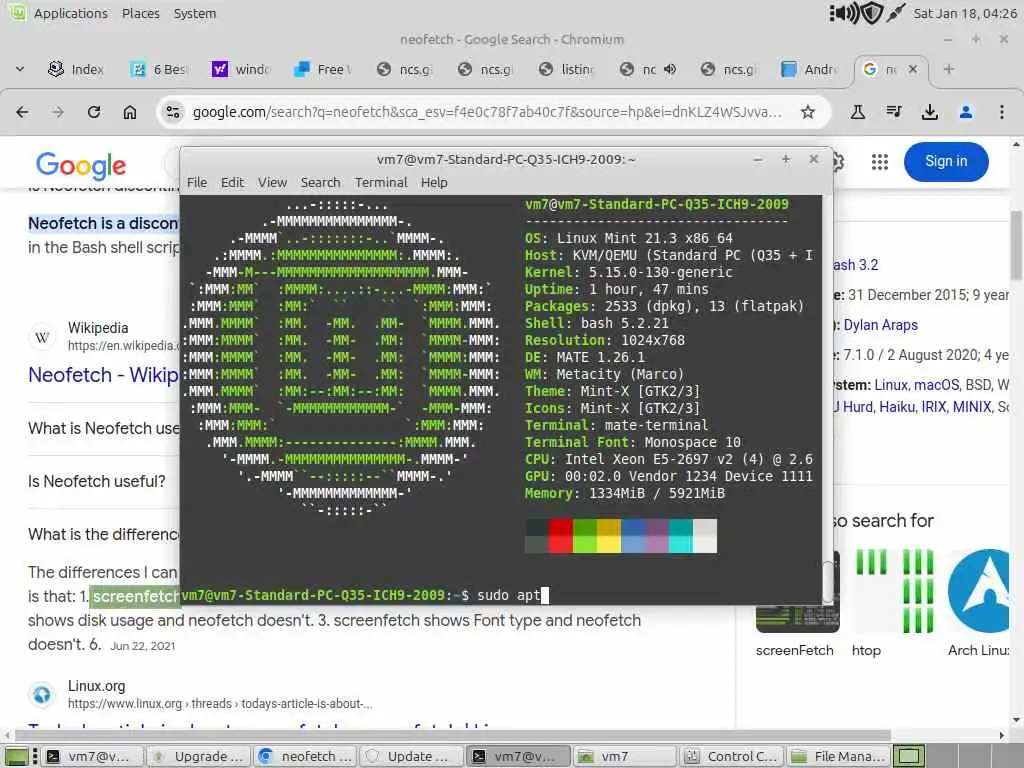Open vm7 folder window from taskbar
This screenshot has height=768, width=1024.
click(x=624, y=756)
